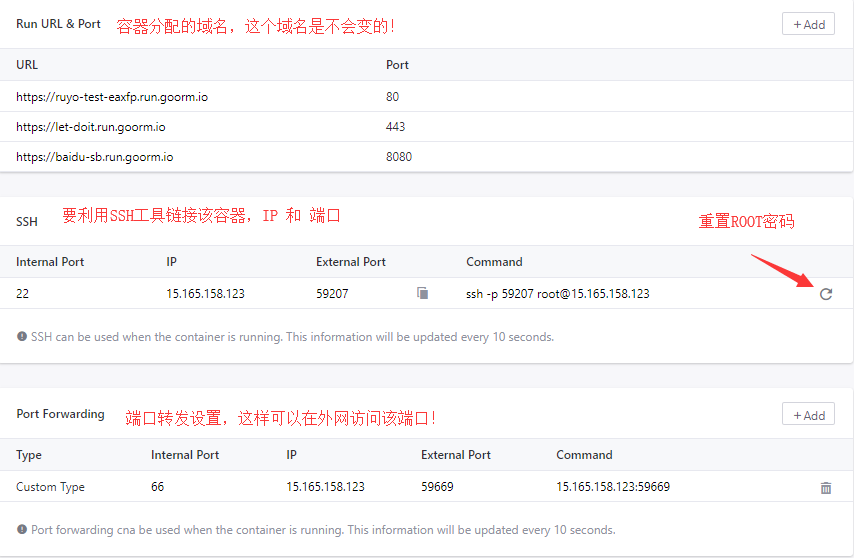
Task: Select port 80 cell
Action: pyautogui.click(x=392, y=97)
